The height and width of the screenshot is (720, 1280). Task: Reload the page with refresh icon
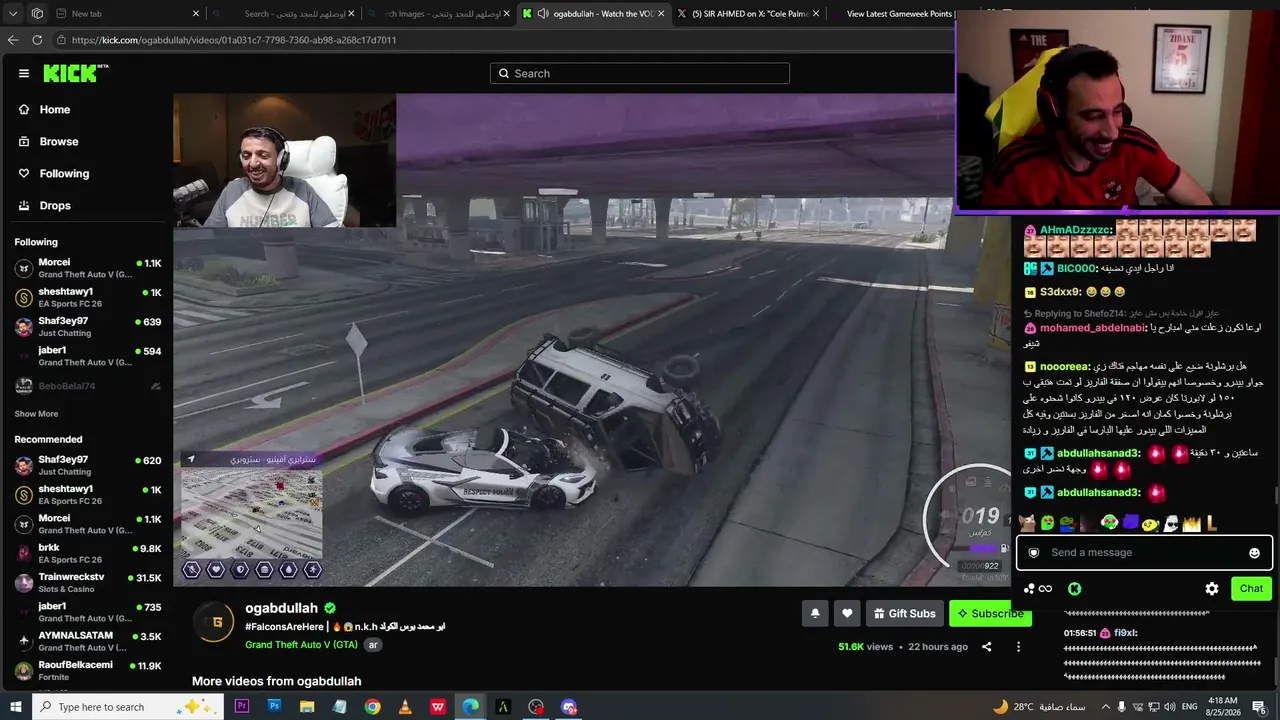(37, 40)
